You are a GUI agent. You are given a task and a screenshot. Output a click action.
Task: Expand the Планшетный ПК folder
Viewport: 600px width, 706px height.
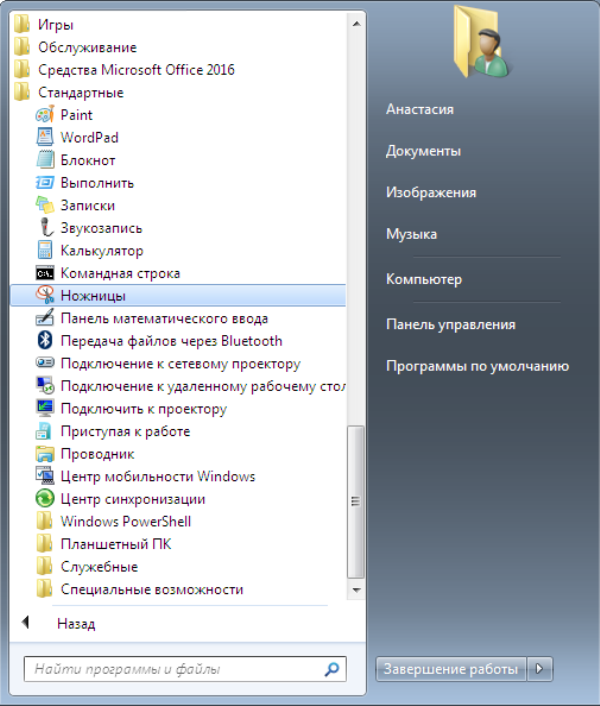pos(104,544)
